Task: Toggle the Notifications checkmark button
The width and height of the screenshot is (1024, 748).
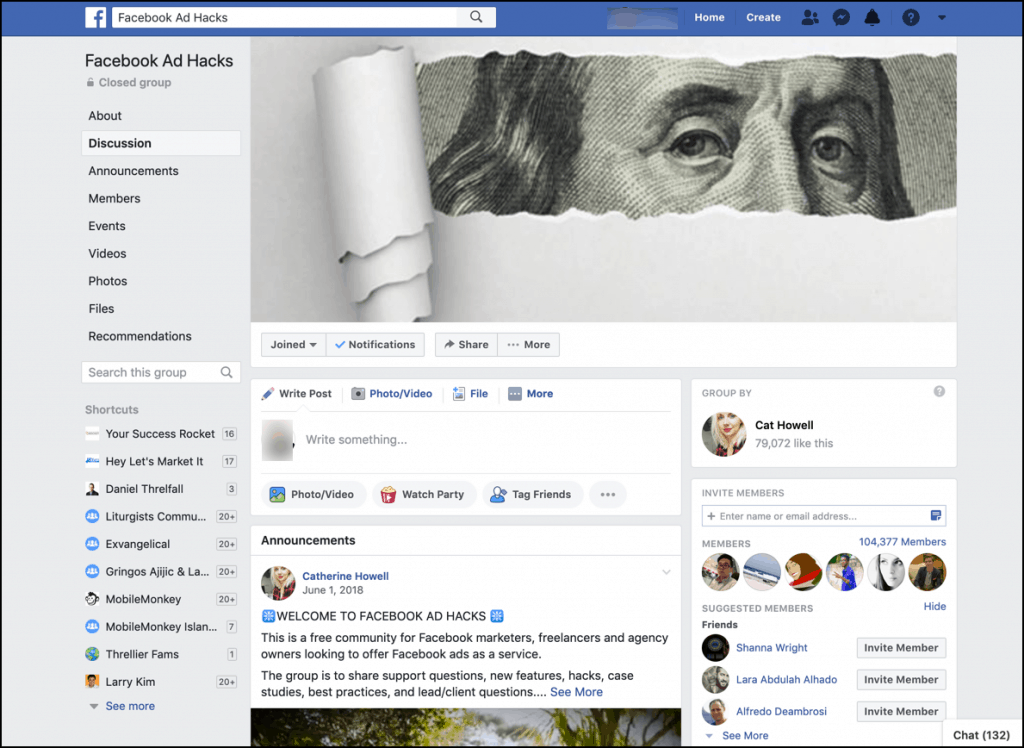Action: 375,344
